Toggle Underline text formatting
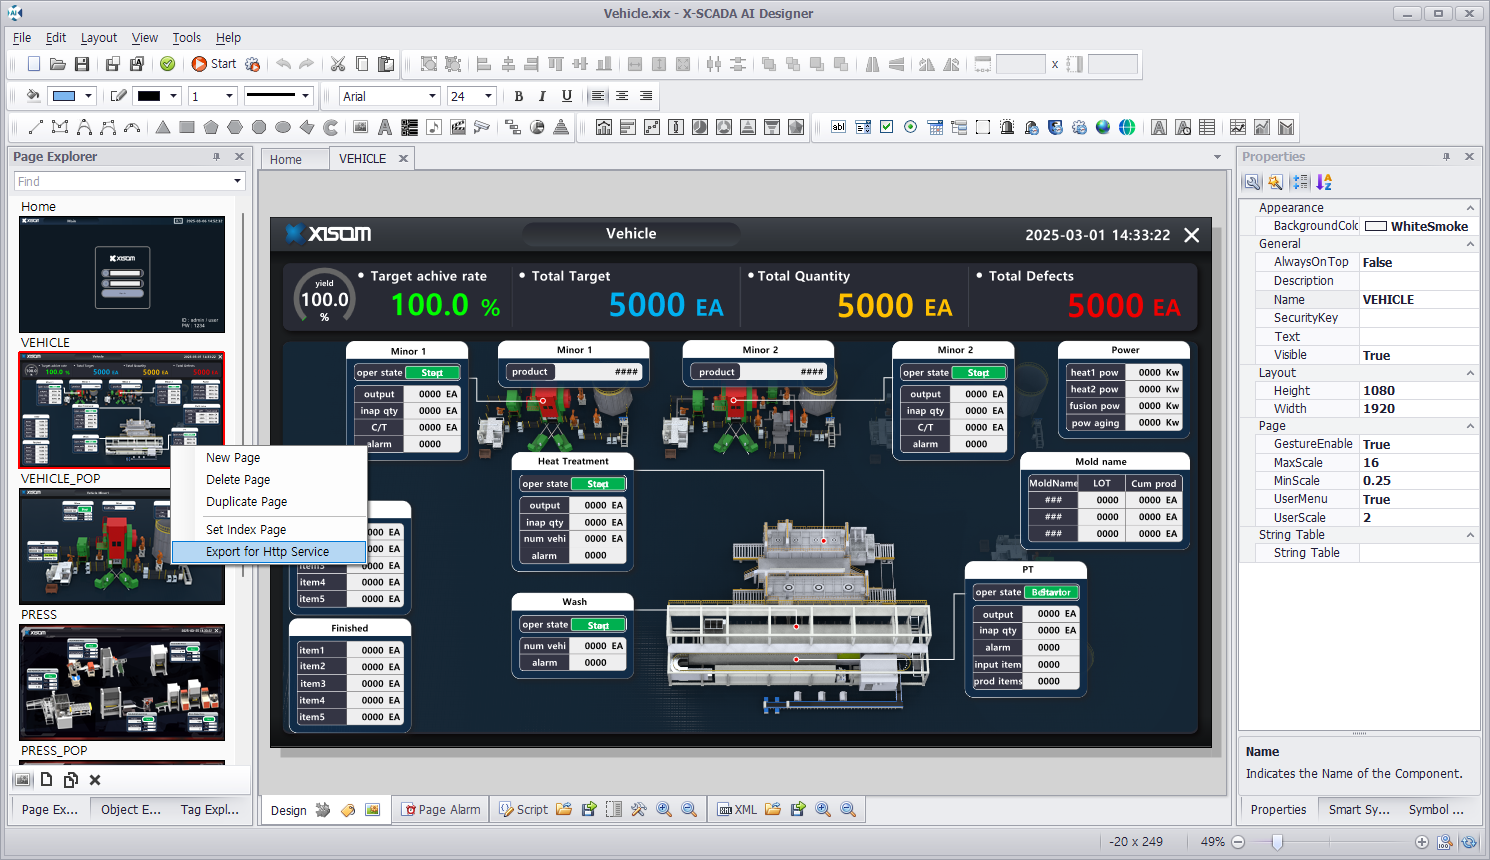 coord(567,96)
